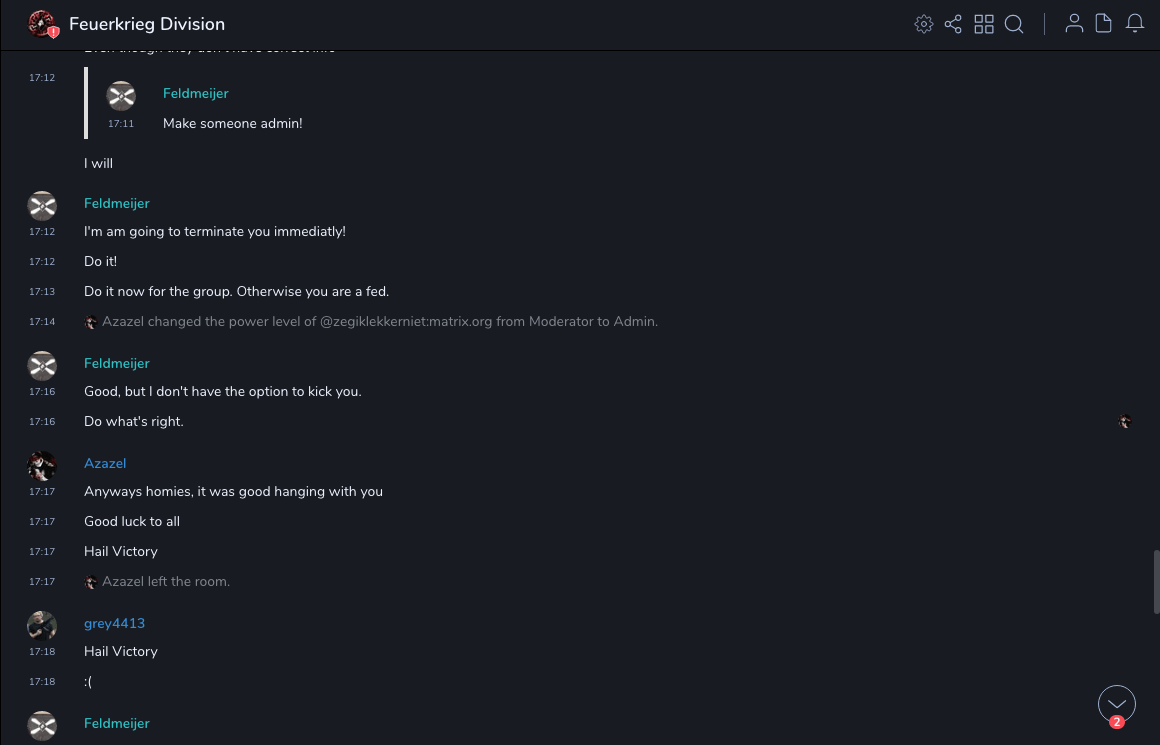This screenshot has height=745, width=1160.
Task: Click the share room icon
Action: pos(953,24)
